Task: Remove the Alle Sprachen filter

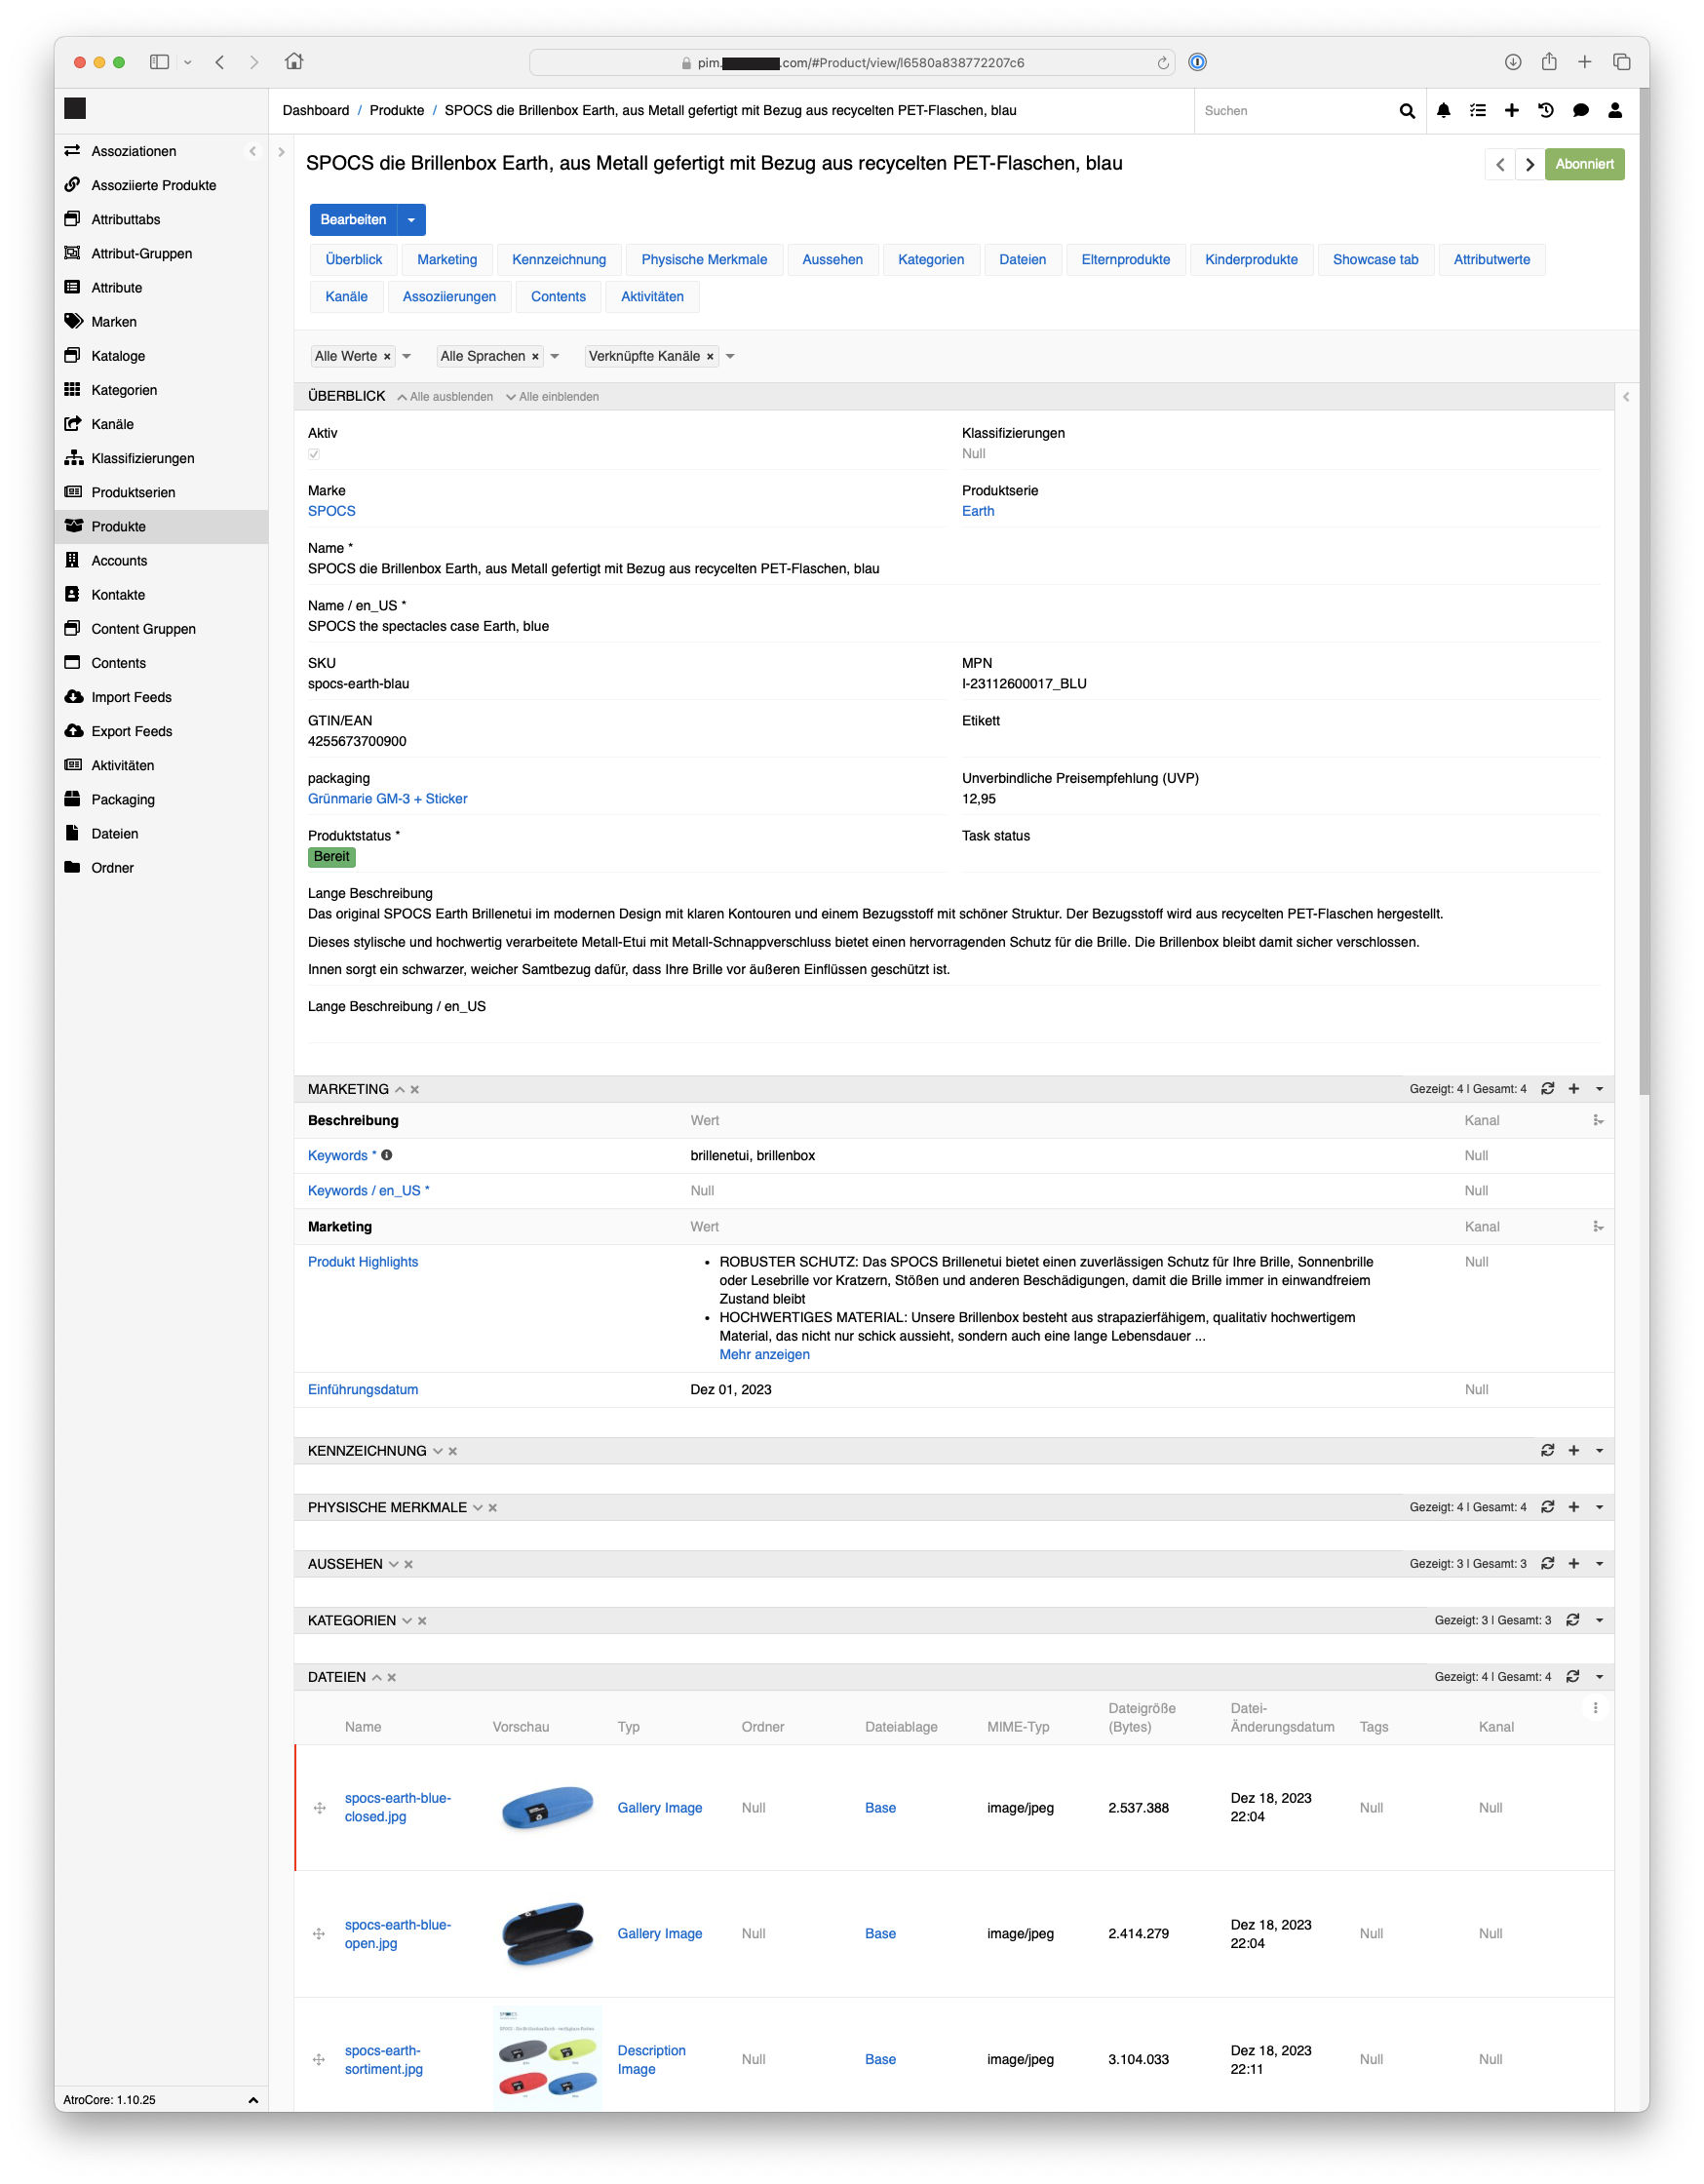Action: coord(535,357)
